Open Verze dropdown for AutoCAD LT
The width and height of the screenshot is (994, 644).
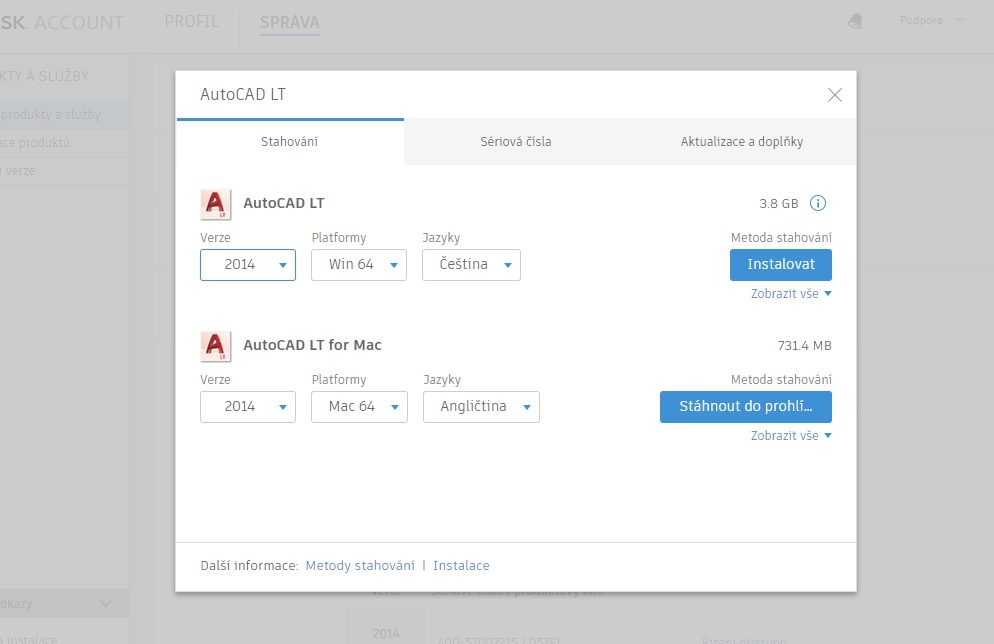248,265
